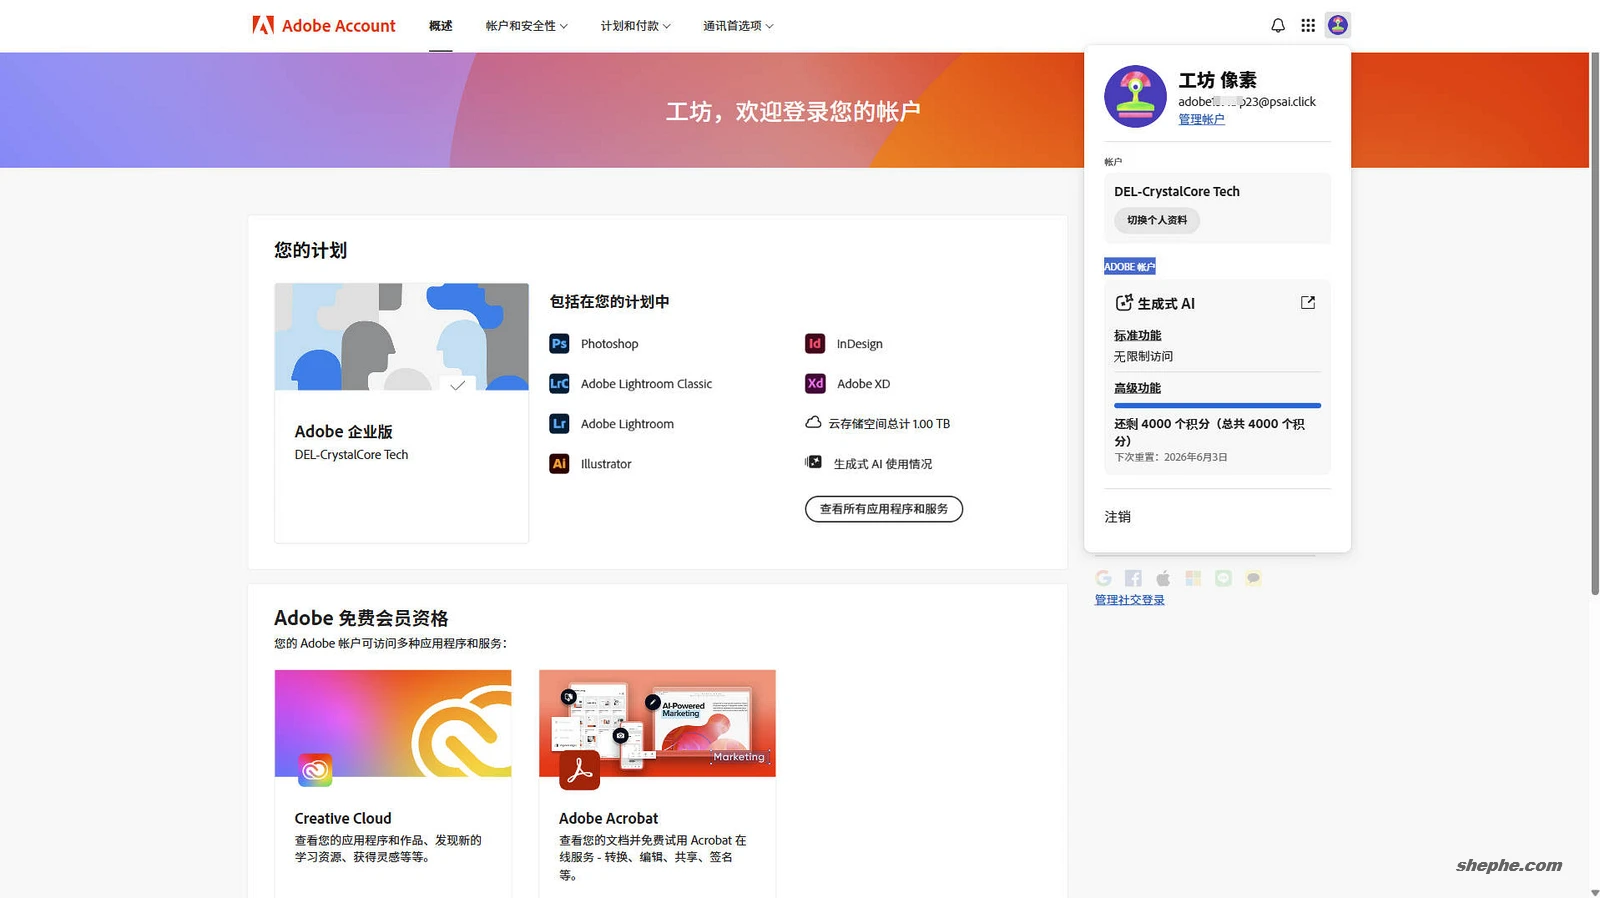Click the 无限制访问 text
This screenshot has height=898, width=1600.
[x=1143, y=356]
